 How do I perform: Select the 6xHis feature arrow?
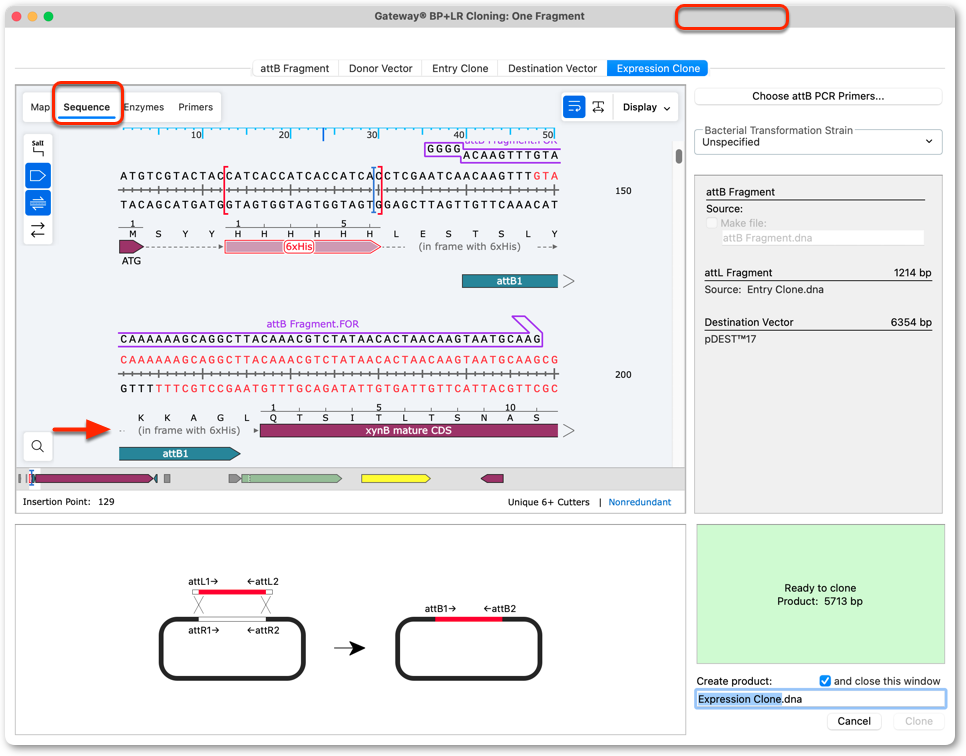[302, 247]
